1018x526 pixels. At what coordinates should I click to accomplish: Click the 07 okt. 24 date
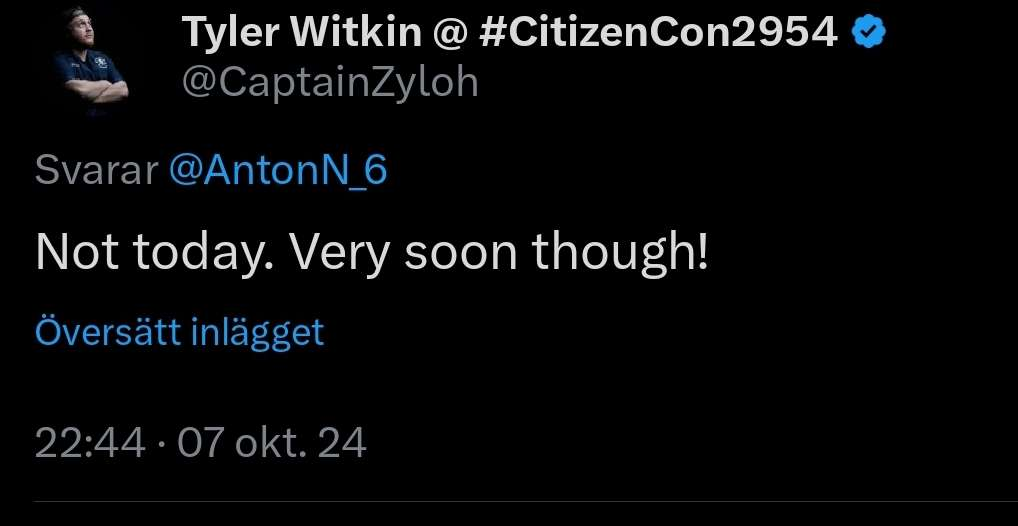pyautogui.click(x=272, y=444)
